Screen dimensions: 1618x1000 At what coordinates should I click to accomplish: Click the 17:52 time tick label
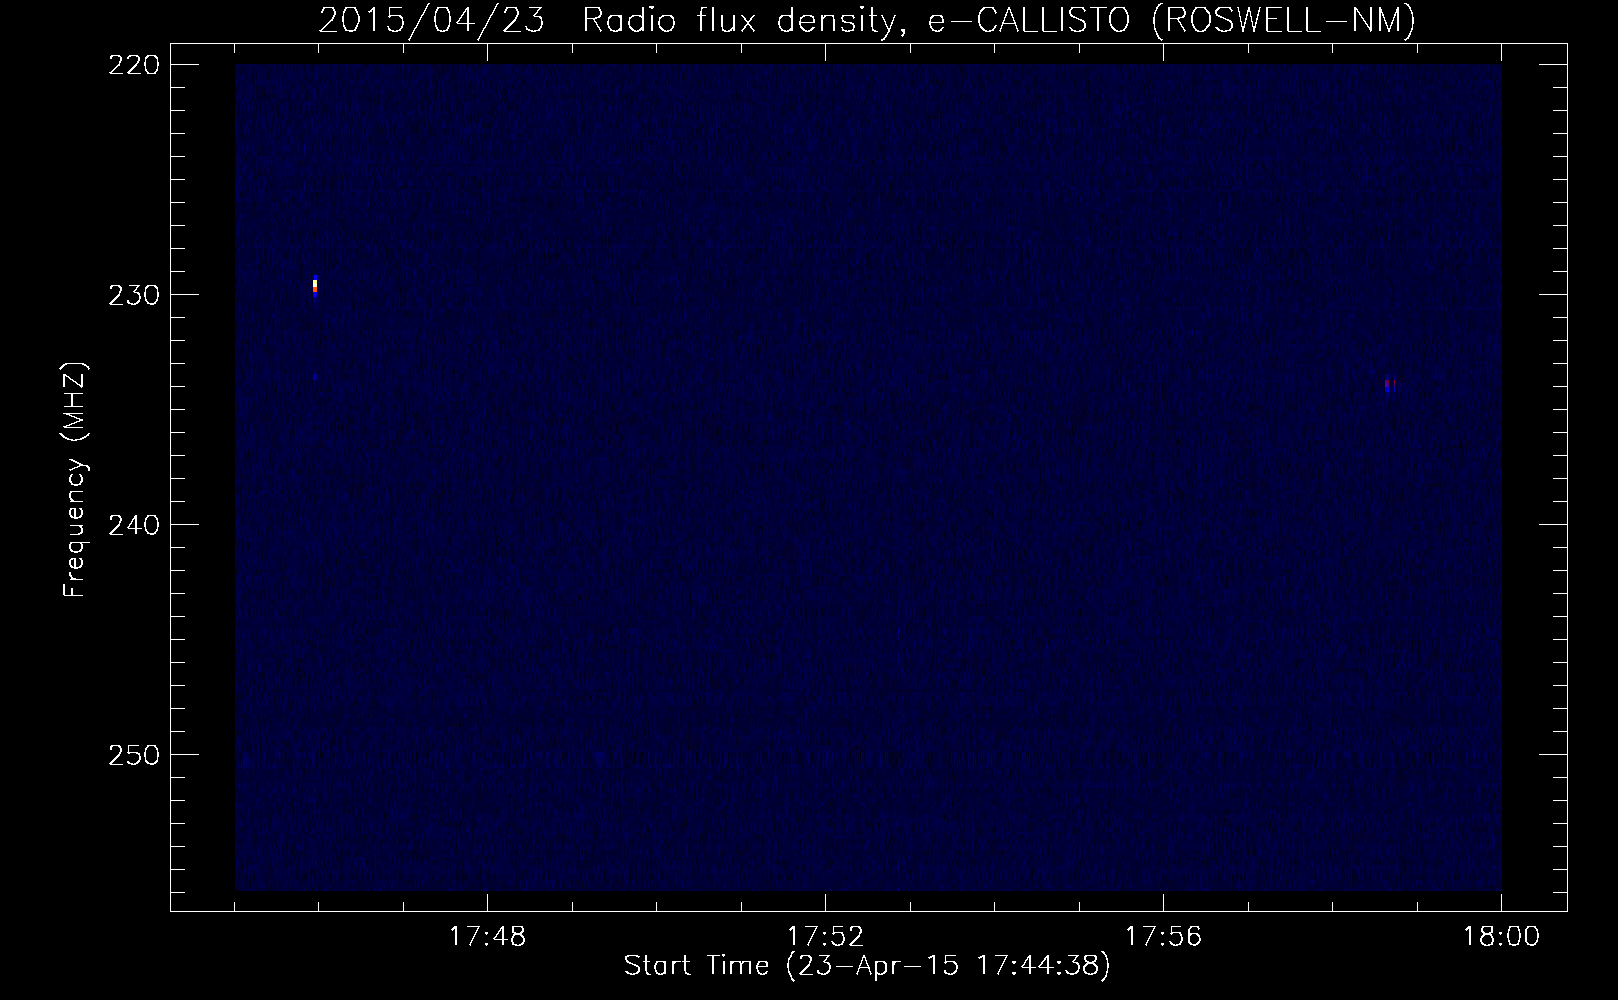click(x=825, y=937)
